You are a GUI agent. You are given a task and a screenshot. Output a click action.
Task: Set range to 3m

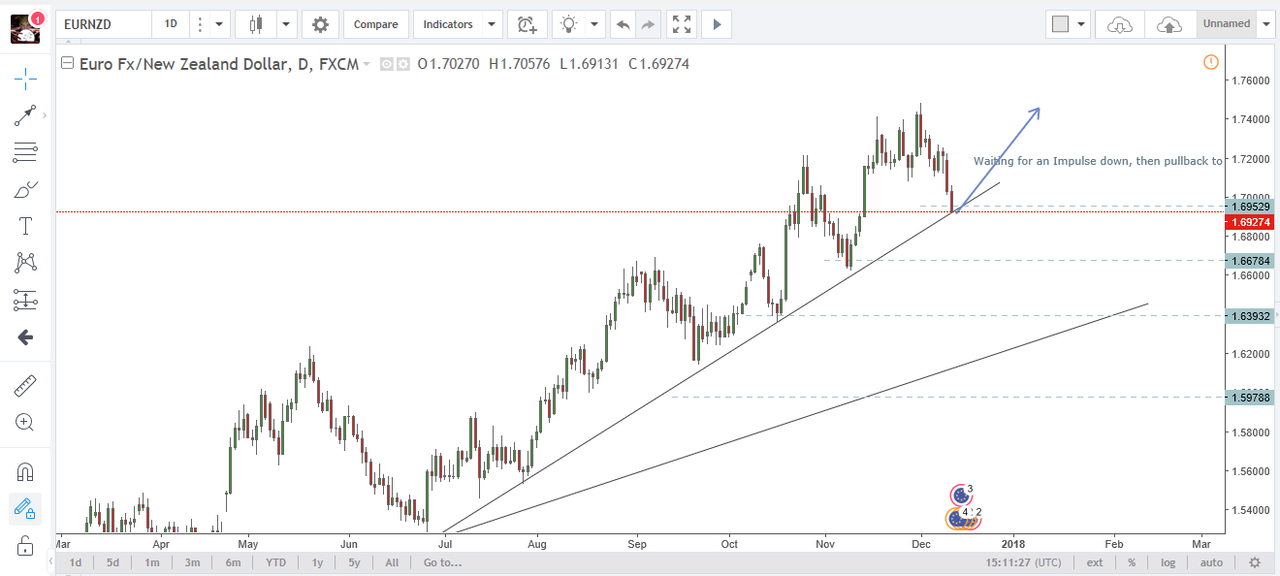(192, 563)
